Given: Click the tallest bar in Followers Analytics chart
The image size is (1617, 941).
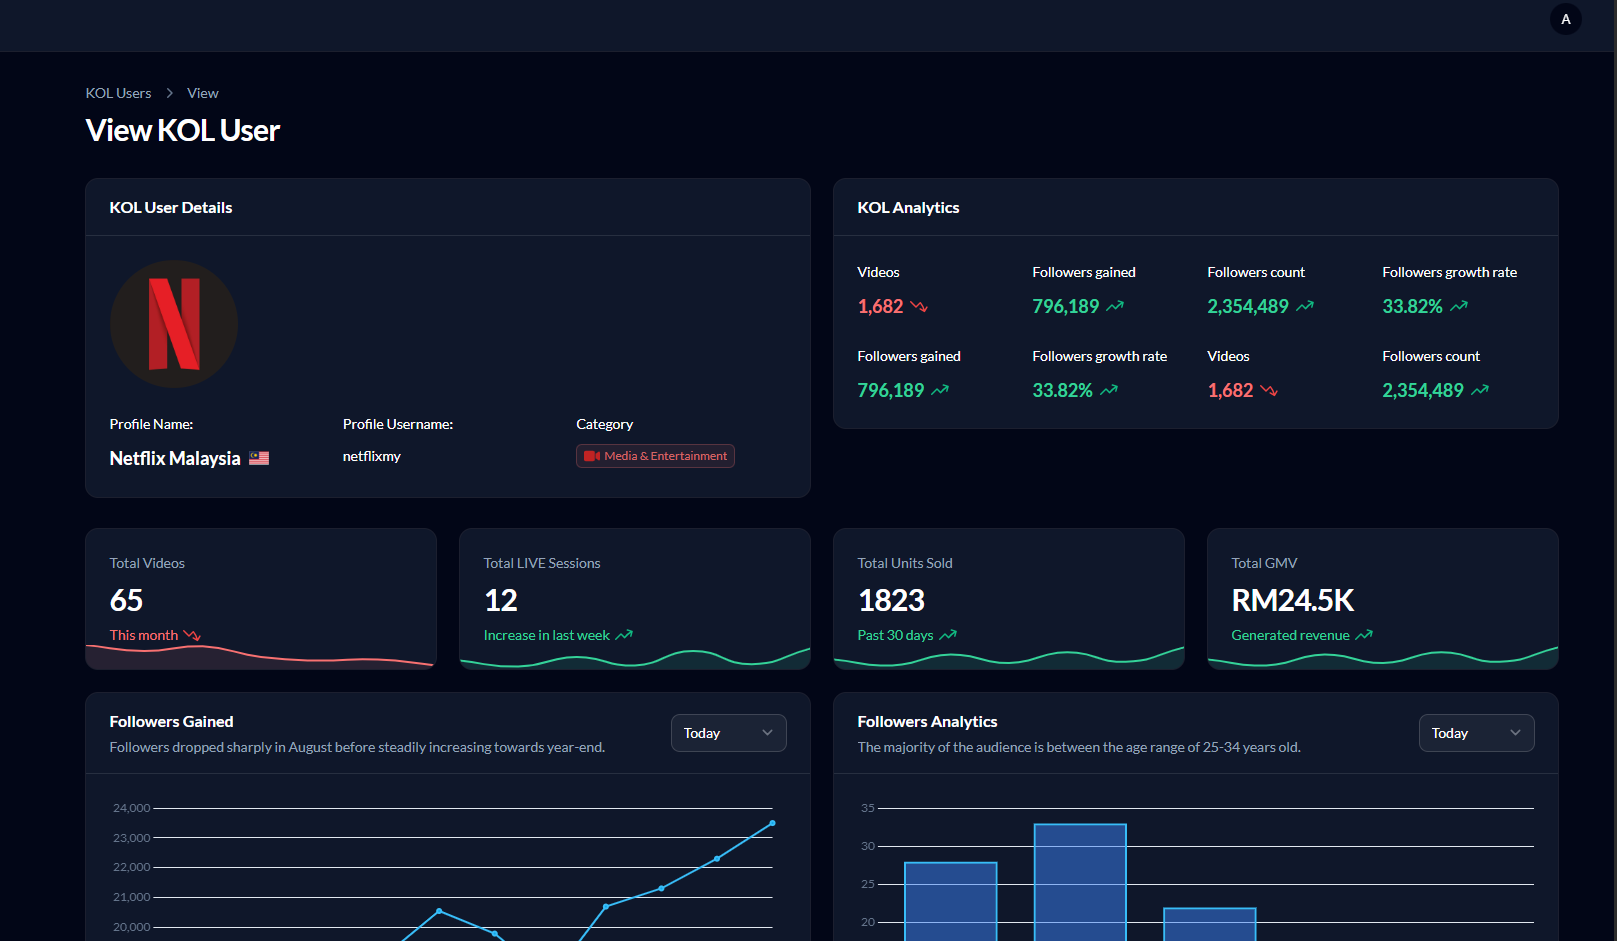Looking at the screenshot, I should pyautogui.click(x=1080, y=880).
